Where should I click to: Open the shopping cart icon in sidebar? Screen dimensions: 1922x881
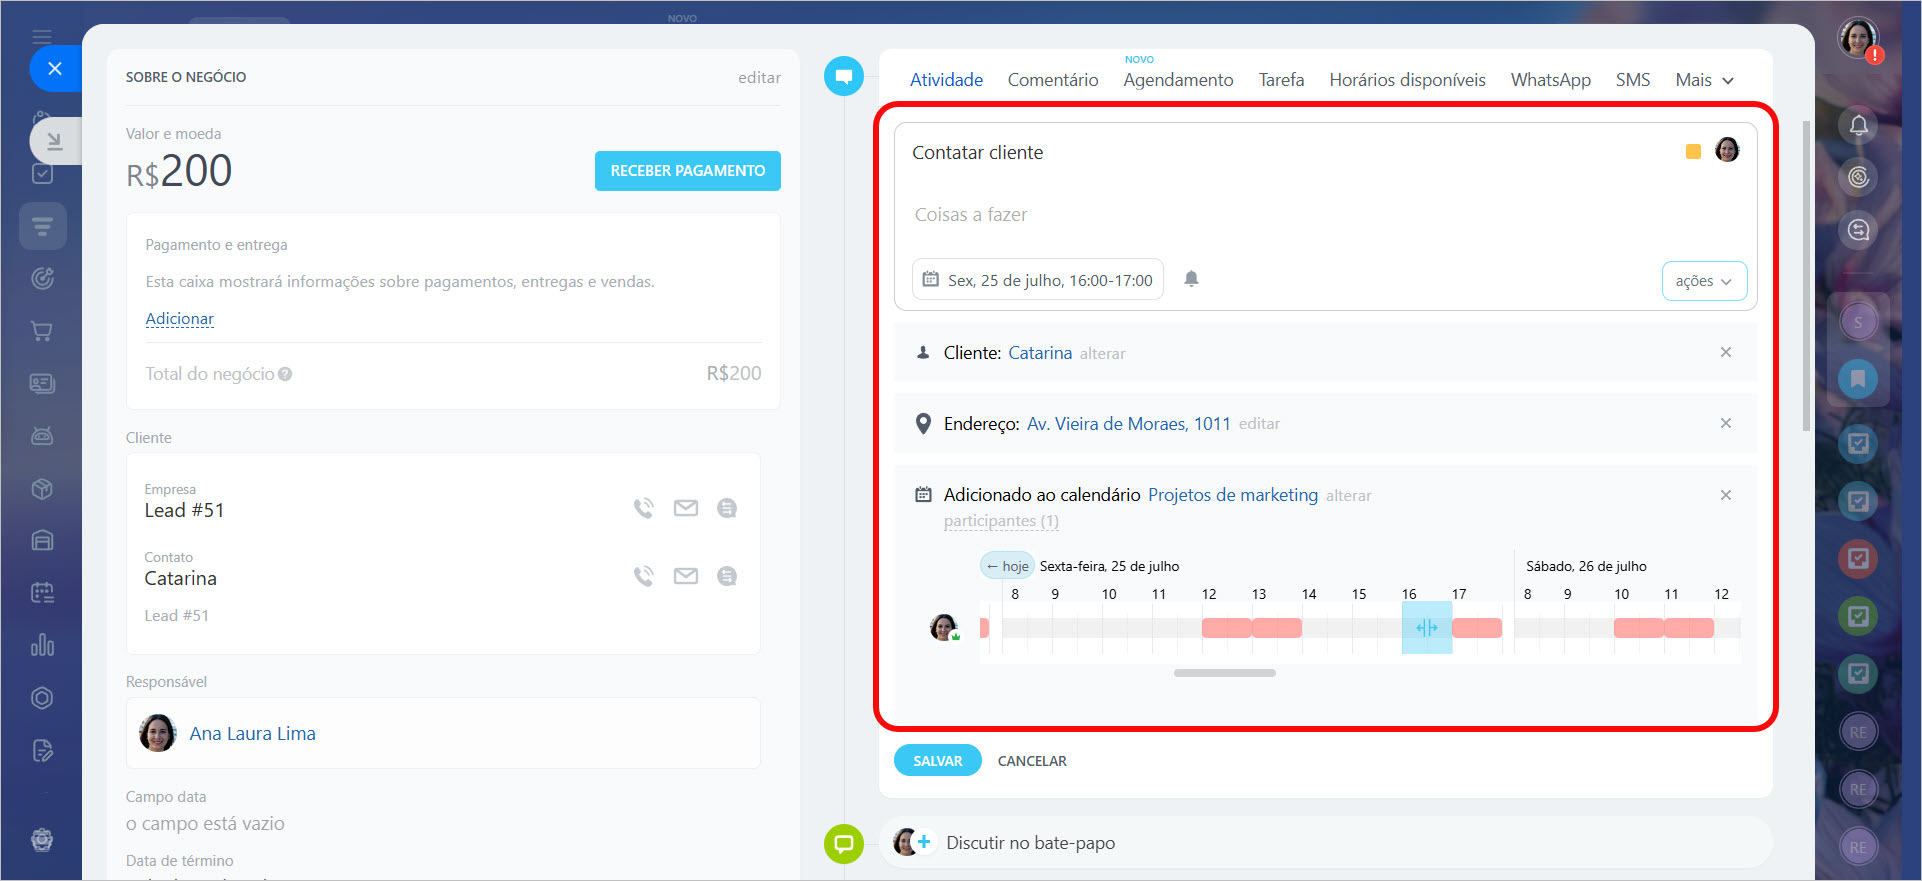(42, 331)
